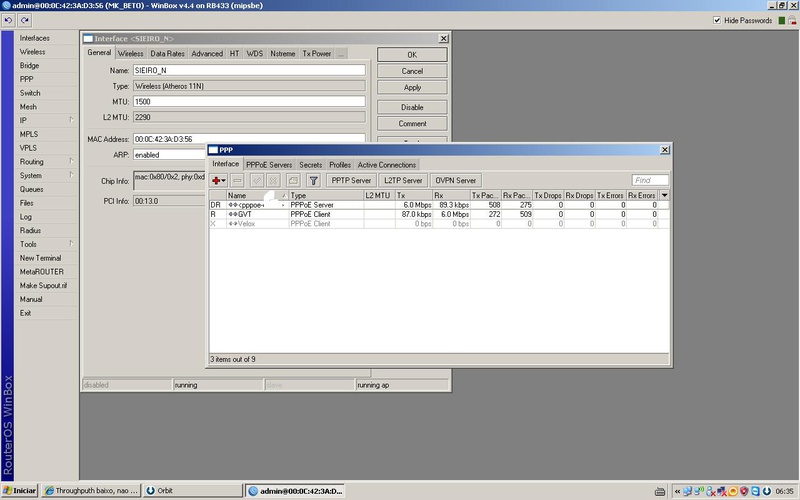Open the column selector dropdown in PPP table
This screenshot has height=500, width=800.
tap(664, 195)
